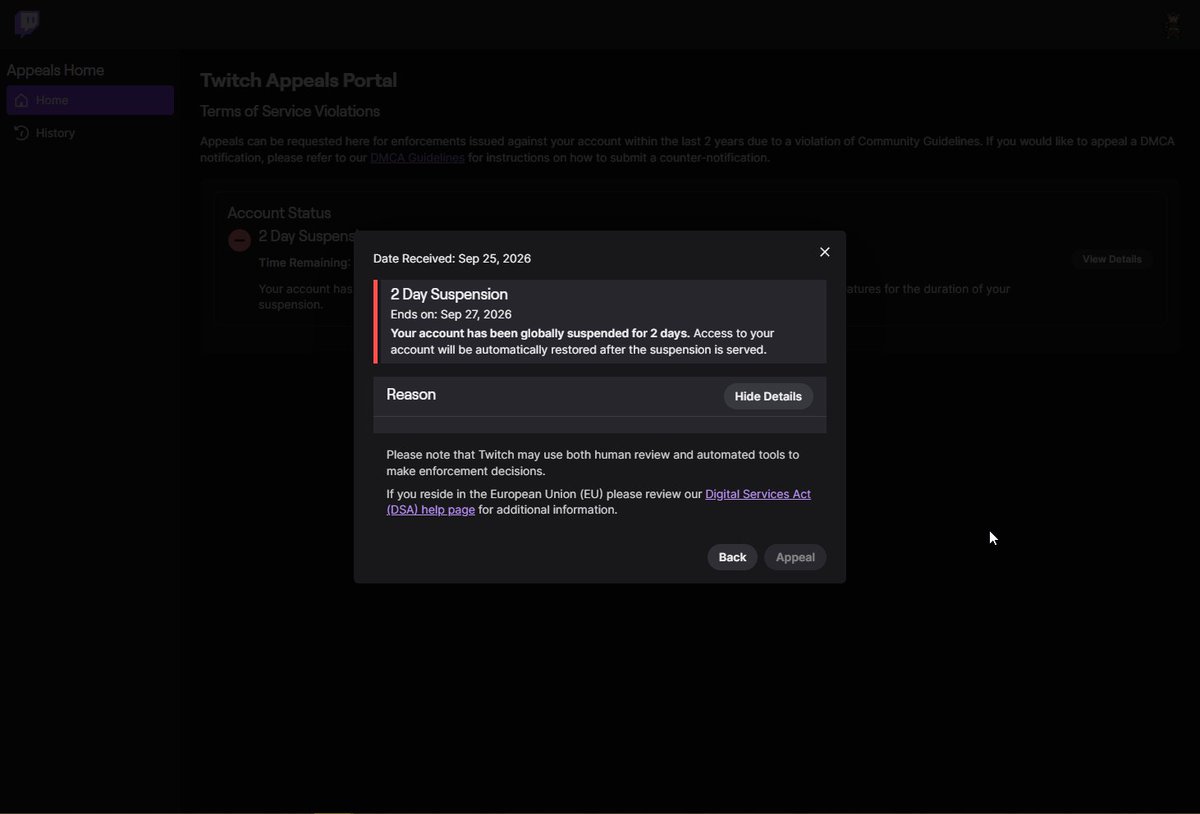Click the Hide Details button
Viewport: 1200px width, 814px height.
[x=768, y=396]
